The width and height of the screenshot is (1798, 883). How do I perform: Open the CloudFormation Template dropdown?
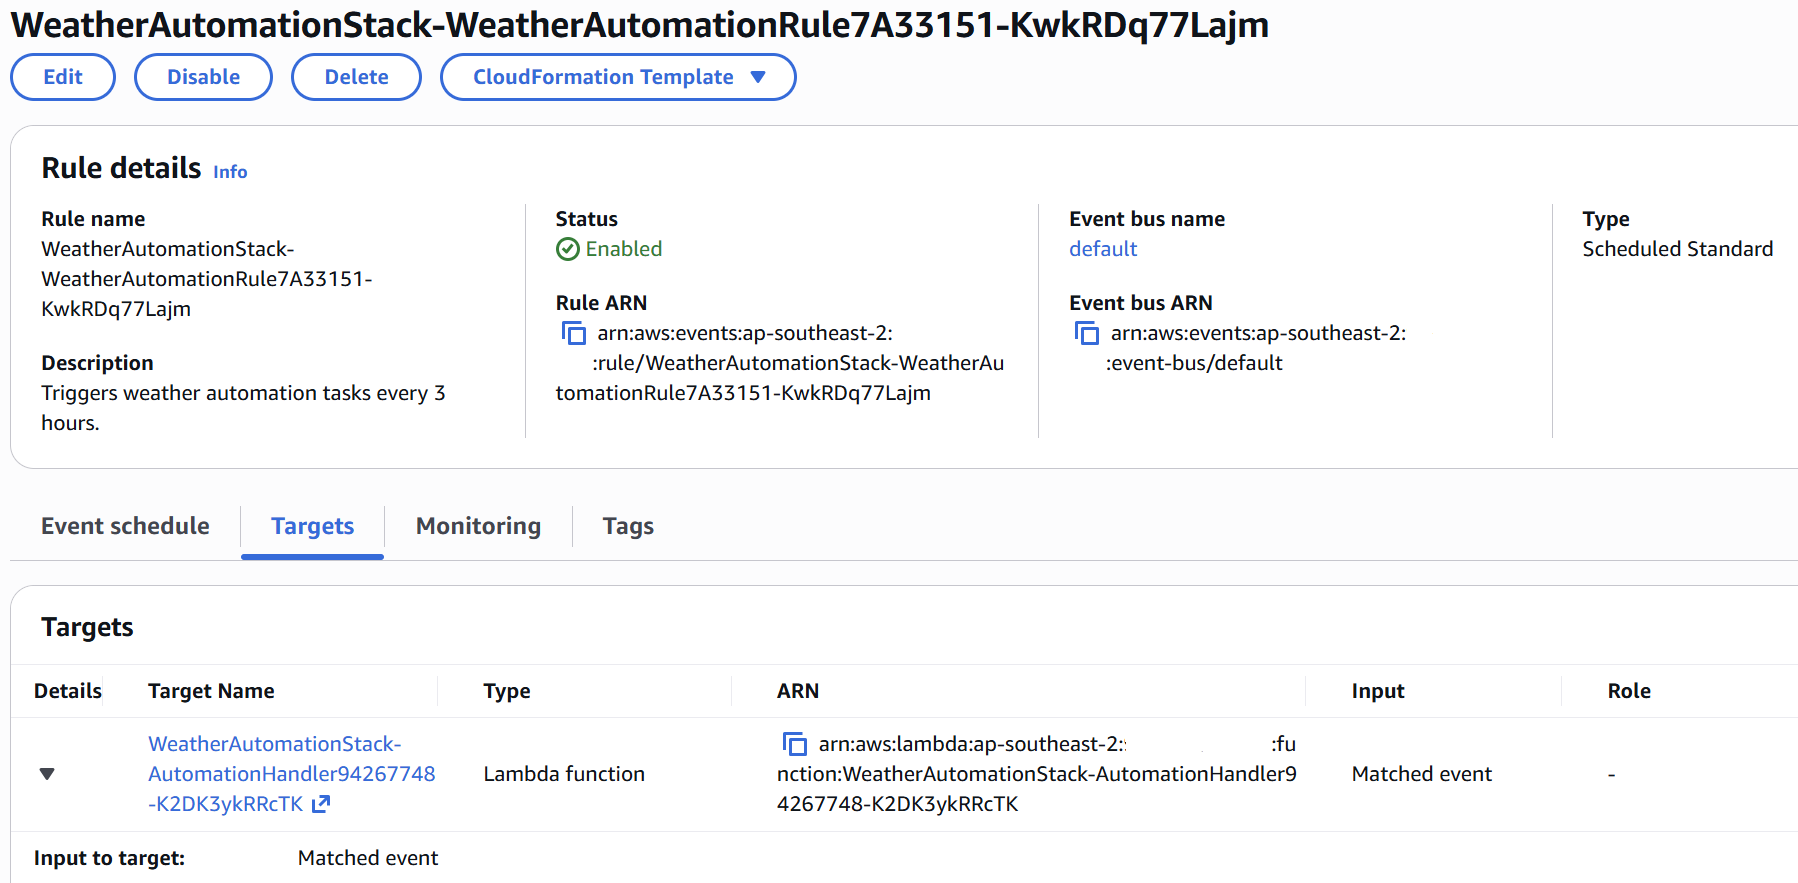pyautogui.click(x=618, y=77)
